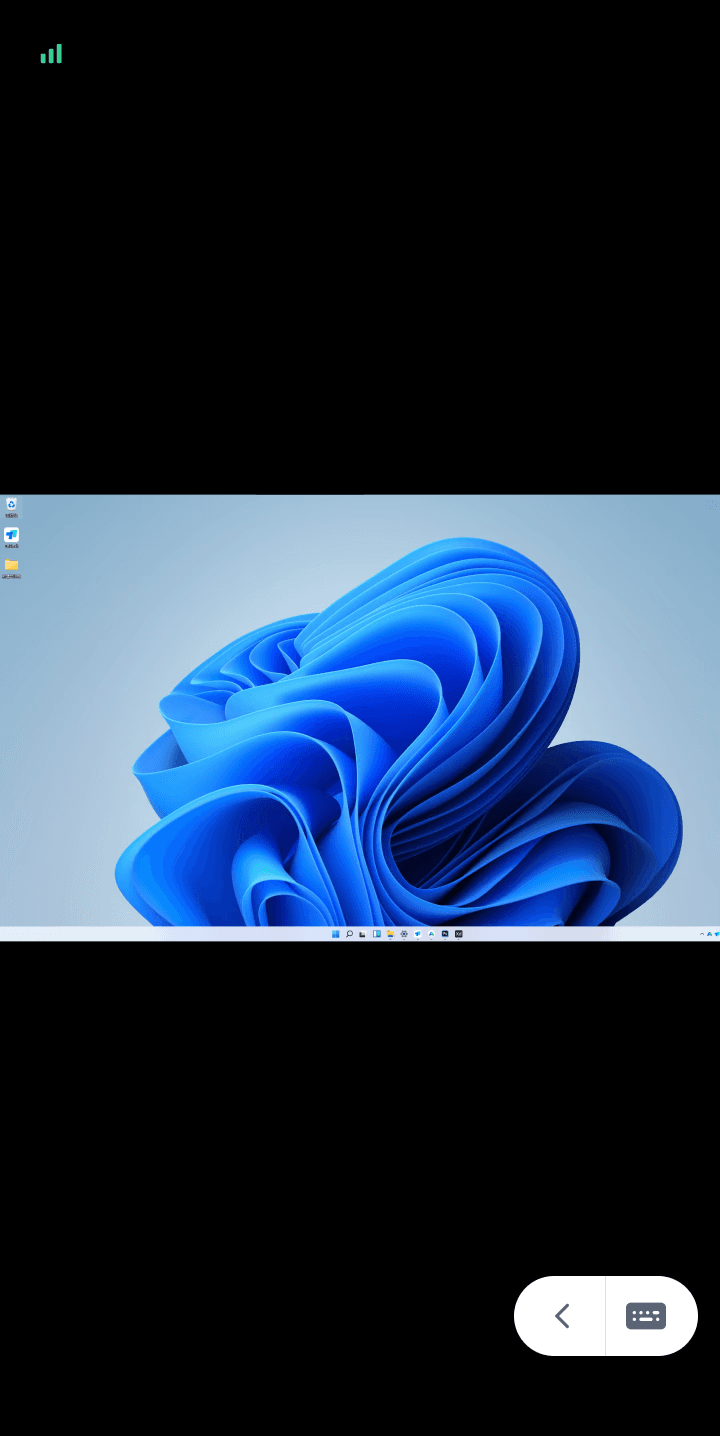The width and height of the screenshot is (720, 1436).
Task: Open Task View in taskbar
Action: tap(362, 934)
